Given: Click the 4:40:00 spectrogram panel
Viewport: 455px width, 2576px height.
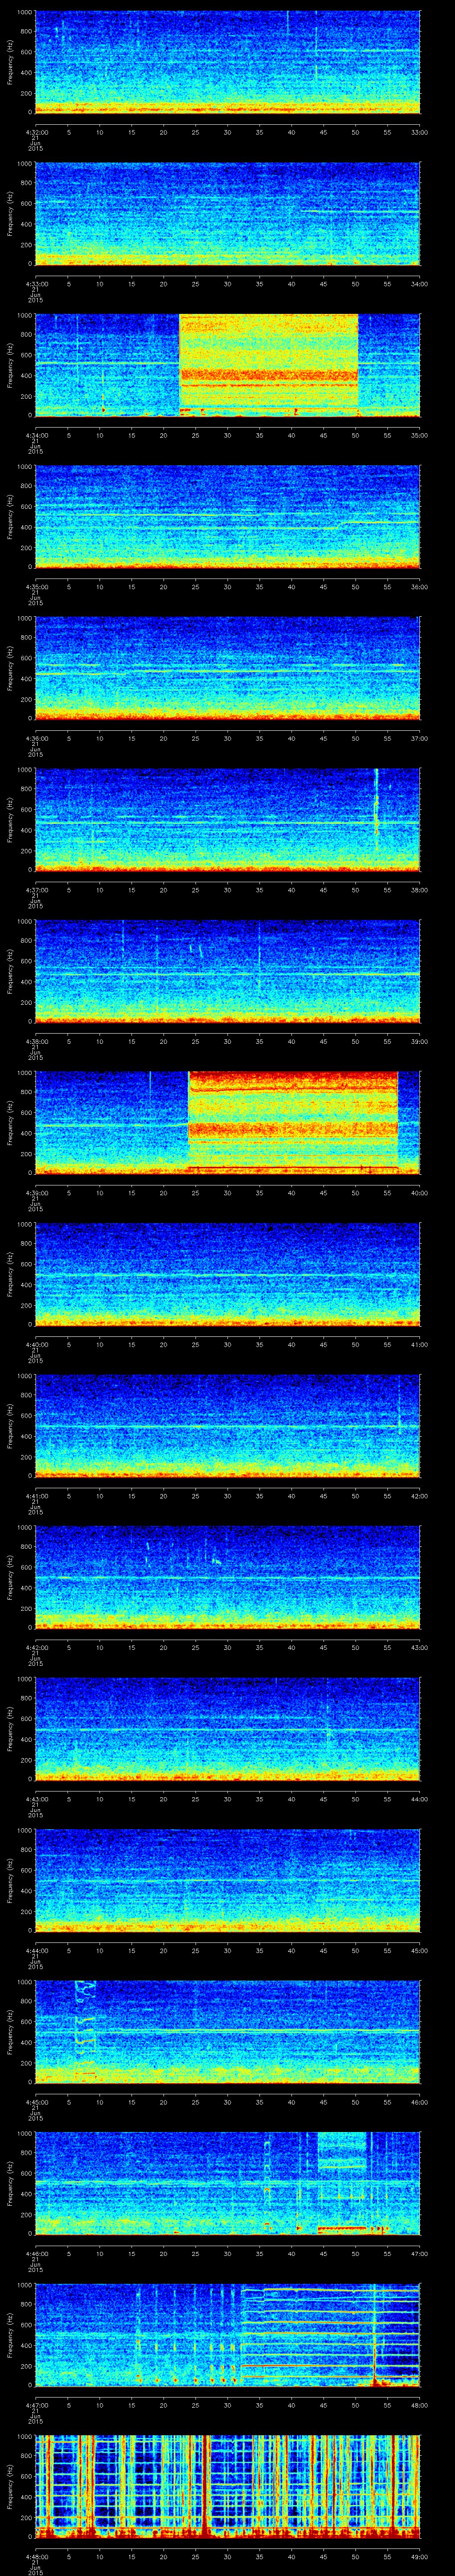Looking at the screenshot, I should pyautogui.click(x=227, y=1273).
